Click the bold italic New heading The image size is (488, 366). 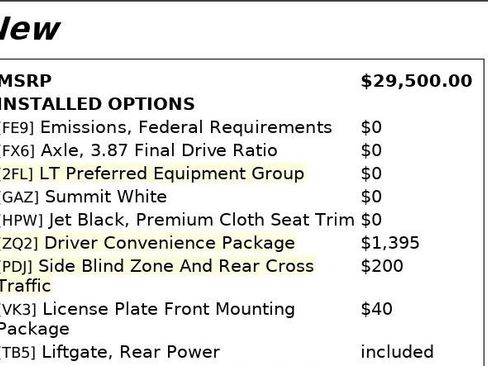[30, 29]
